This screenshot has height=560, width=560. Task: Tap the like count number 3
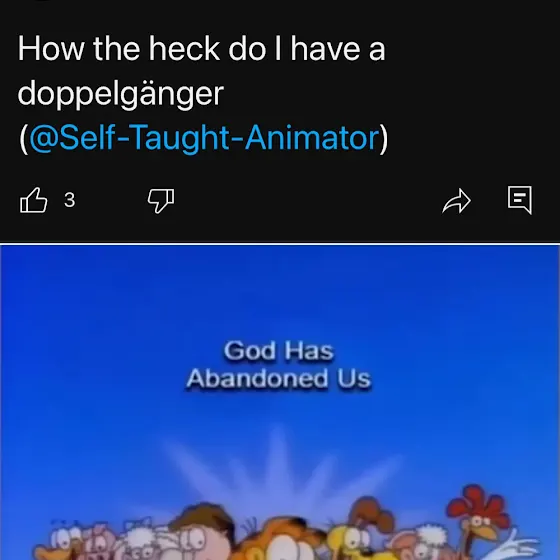(70, 200)
